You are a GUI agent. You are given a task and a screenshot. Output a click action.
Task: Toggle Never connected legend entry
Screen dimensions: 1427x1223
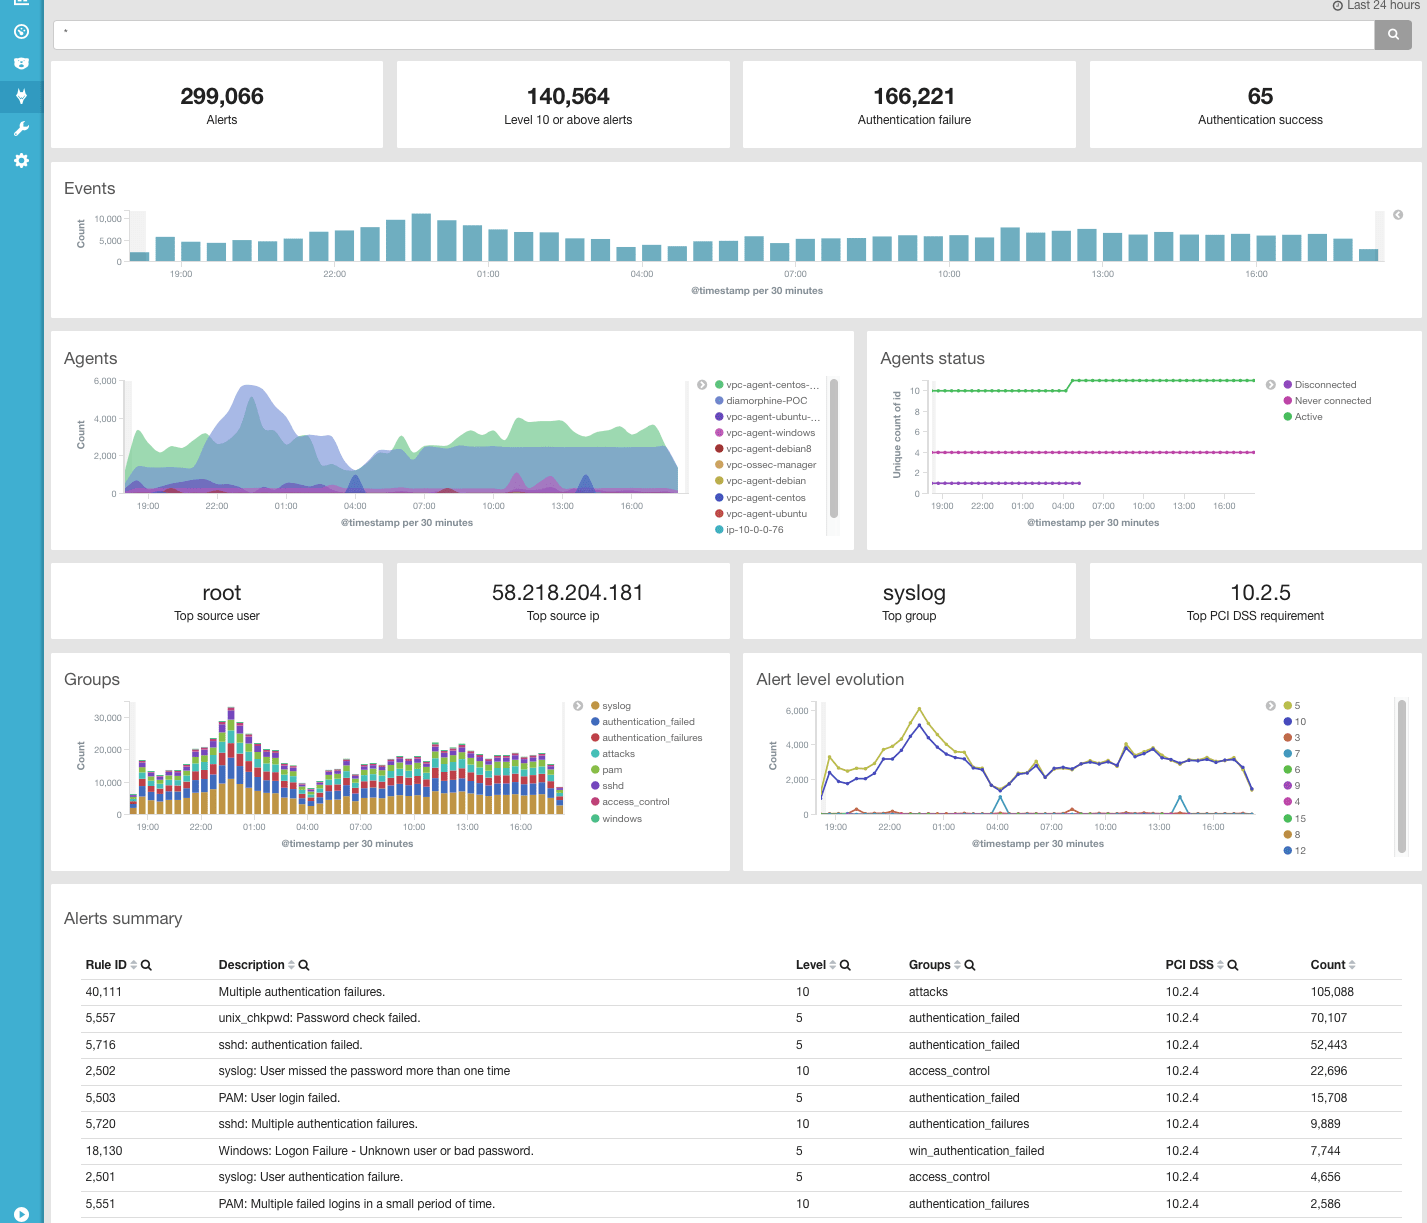tap(1327, 401)
